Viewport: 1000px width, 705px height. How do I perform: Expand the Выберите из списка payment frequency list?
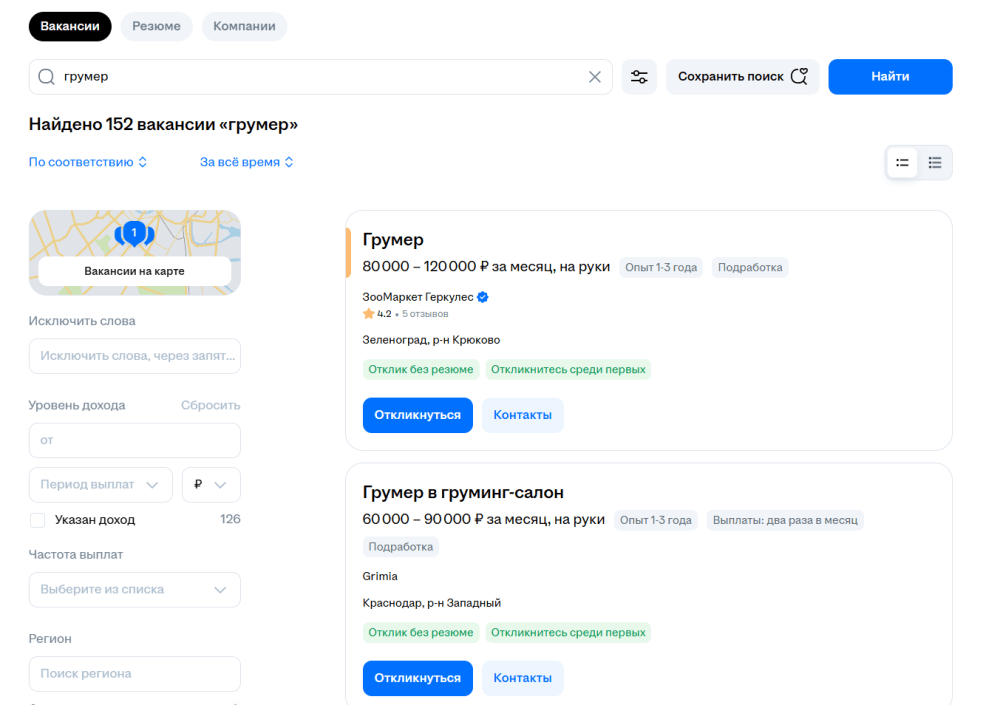(x=134, y=589)
